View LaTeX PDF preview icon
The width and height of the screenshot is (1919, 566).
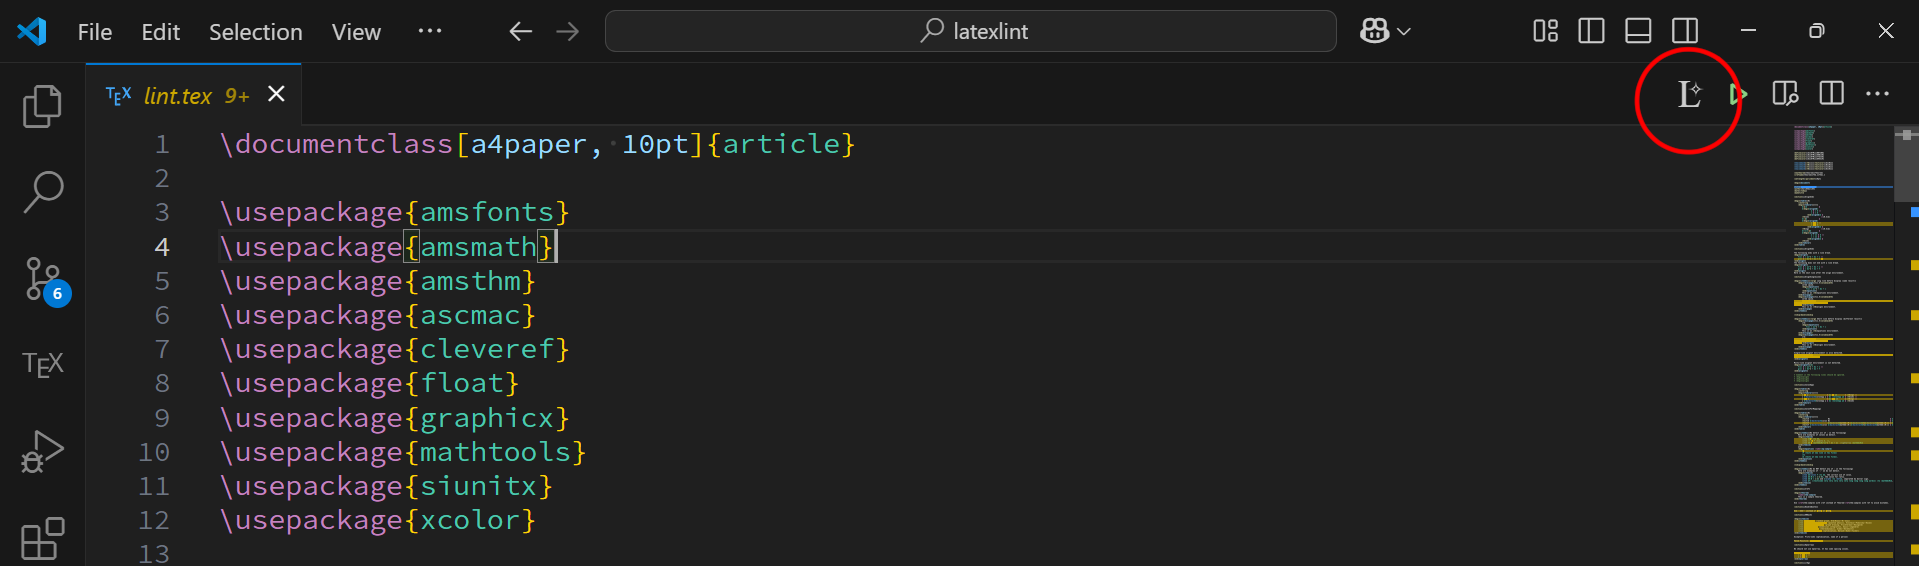click(x=1785, y=94)
